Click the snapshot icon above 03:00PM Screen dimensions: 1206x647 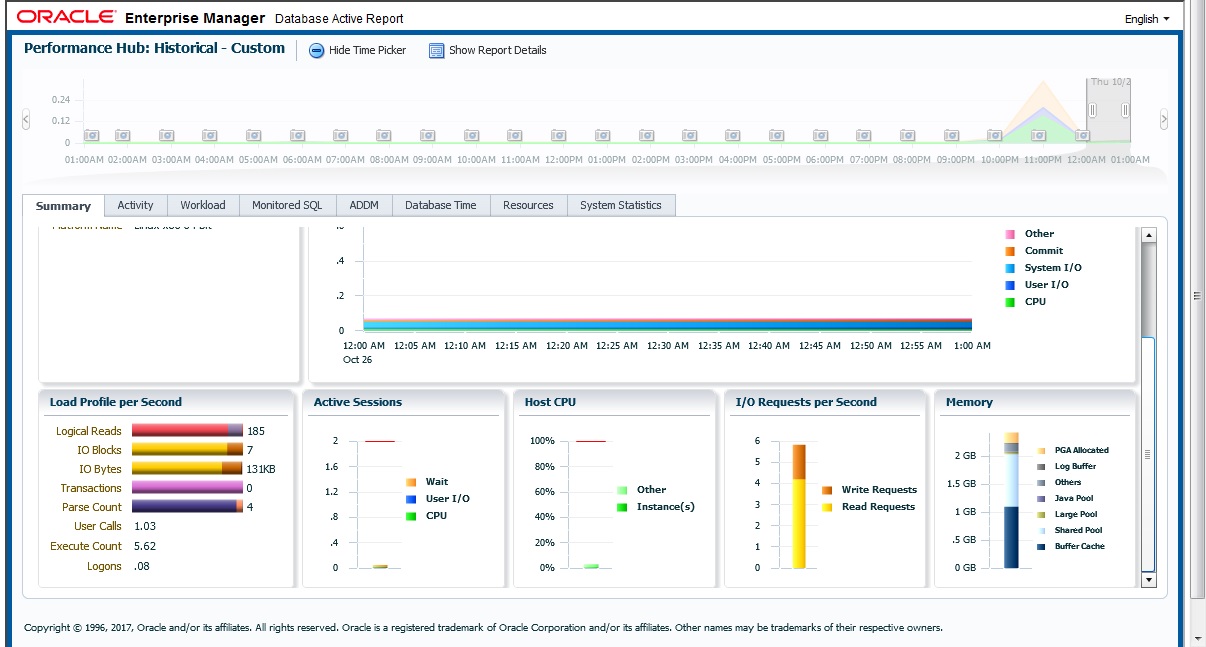[x=688, y=135]
